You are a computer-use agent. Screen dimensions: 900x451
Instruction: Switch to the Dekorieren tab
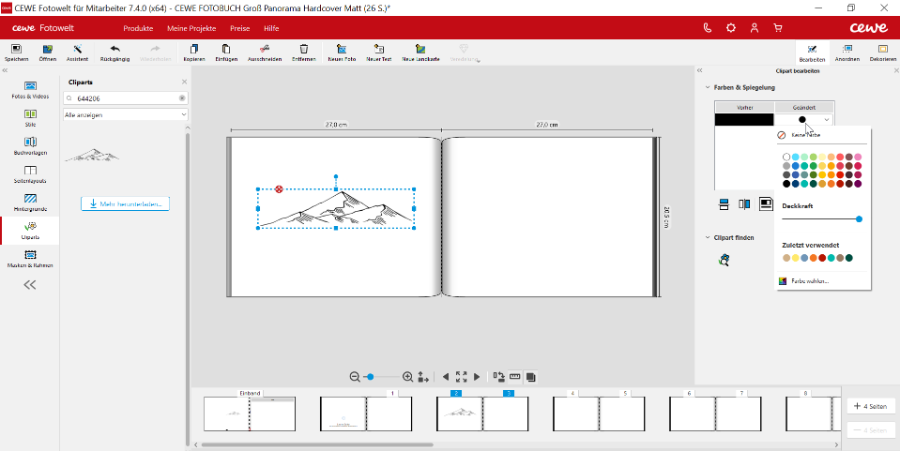tap(883, 53)
